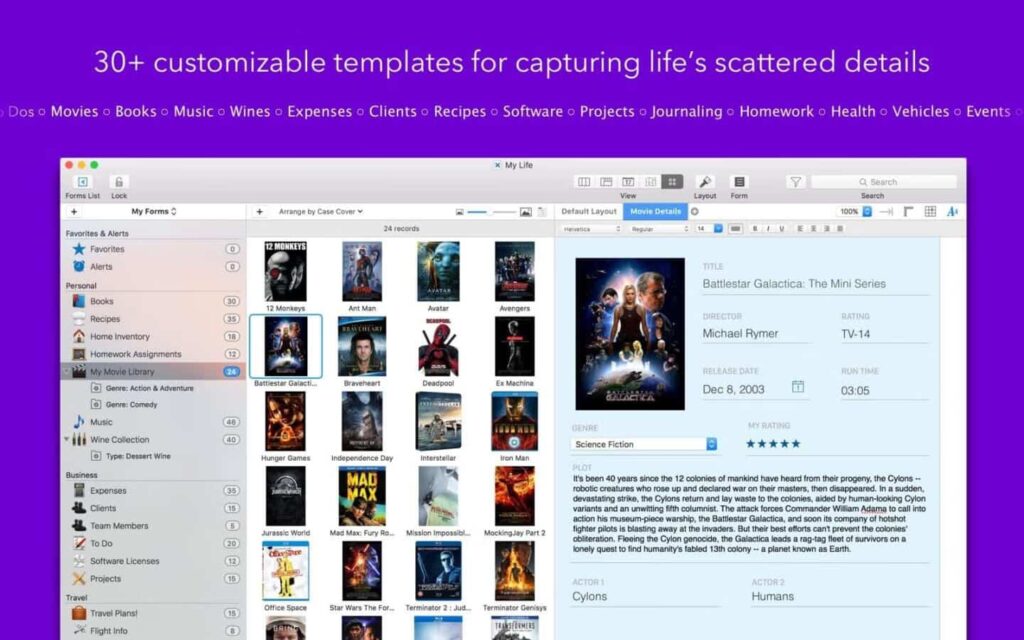Toggle italic text formatting
Screen dimensions: 1024x640
[x=767, y=228]
